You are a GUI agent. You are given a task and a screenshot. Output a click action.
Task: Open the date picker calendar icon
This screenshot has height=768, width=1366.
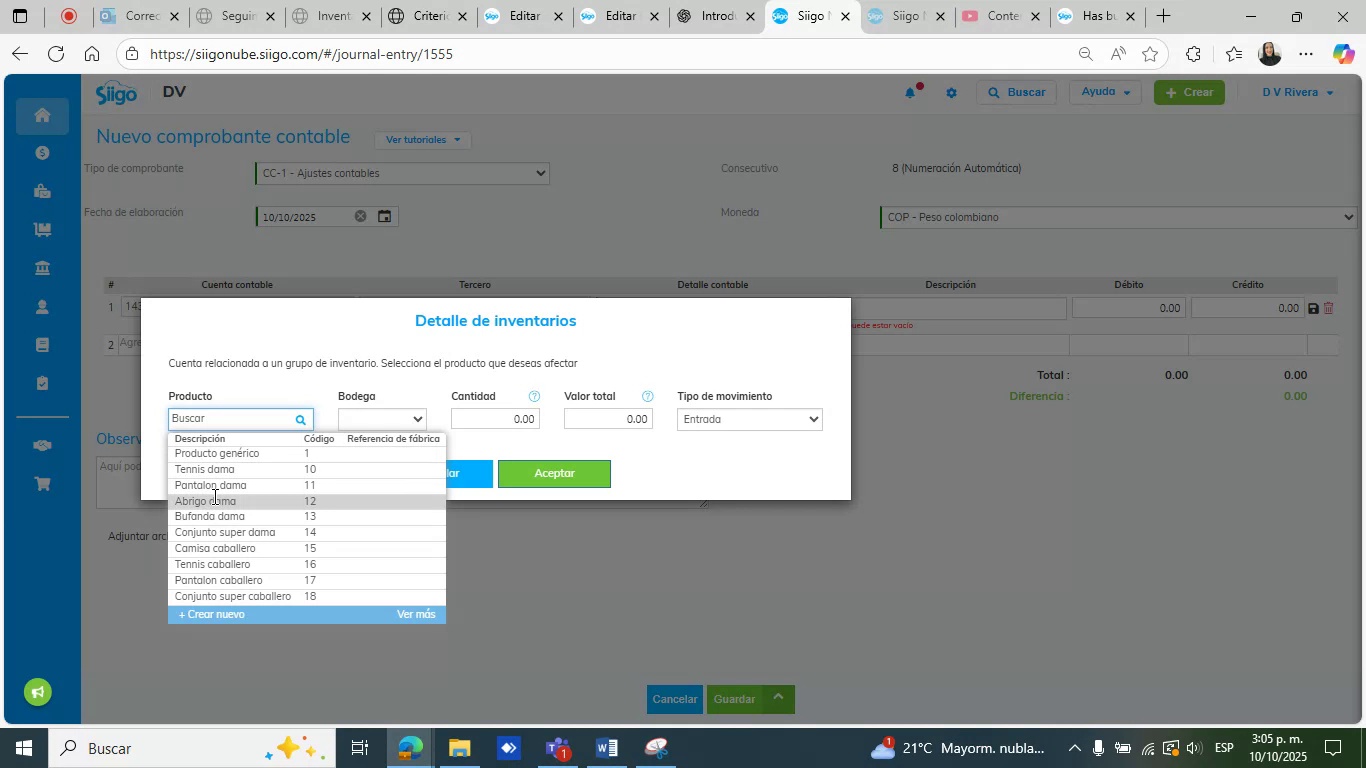[x=384, y=216]
